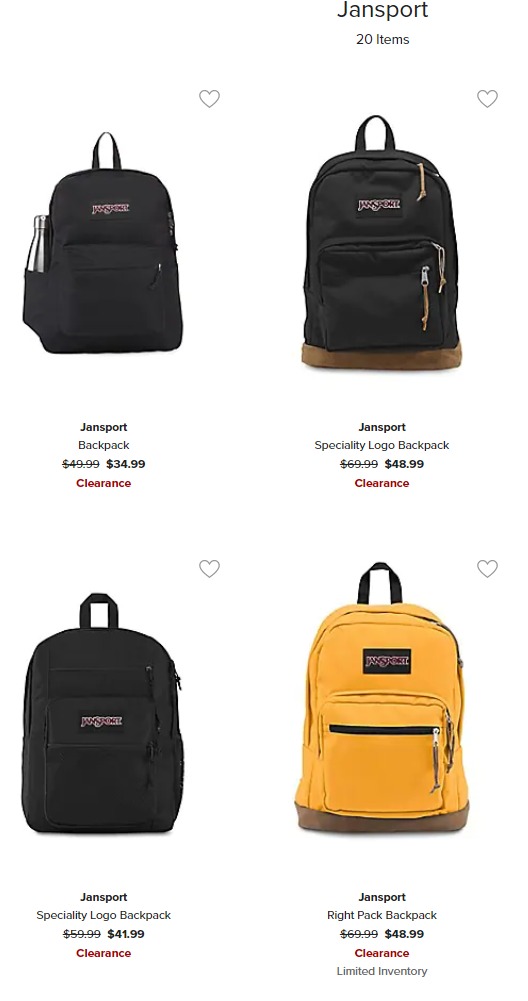528x1001 pixels.
Task: Click Jansport brand name above 'Backpack' title
Action: [x=103, y=427]
